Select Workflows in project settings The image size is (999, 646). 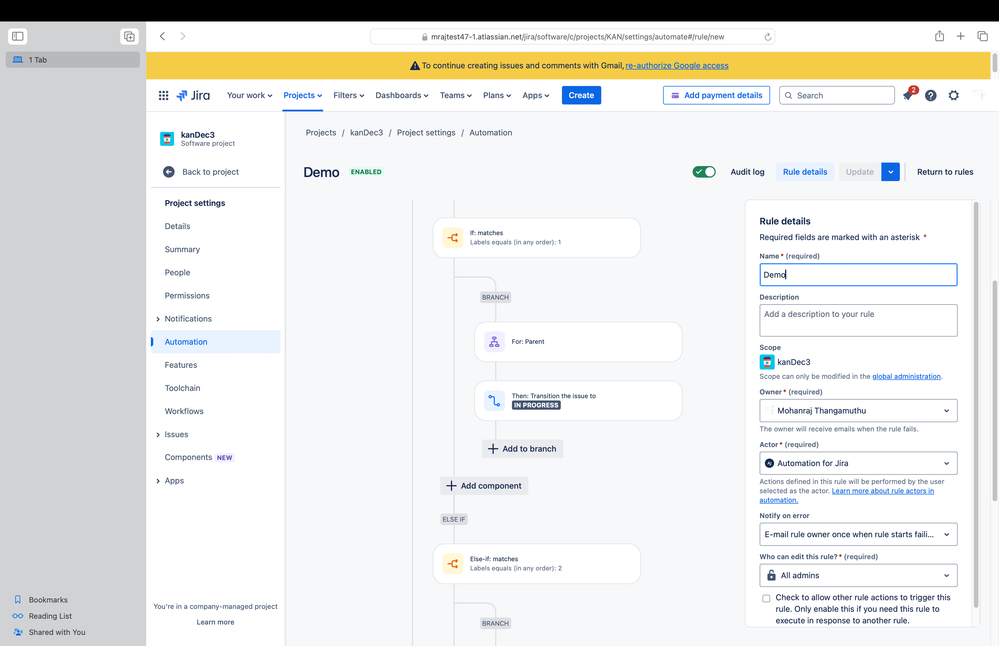tap(184, 412)
